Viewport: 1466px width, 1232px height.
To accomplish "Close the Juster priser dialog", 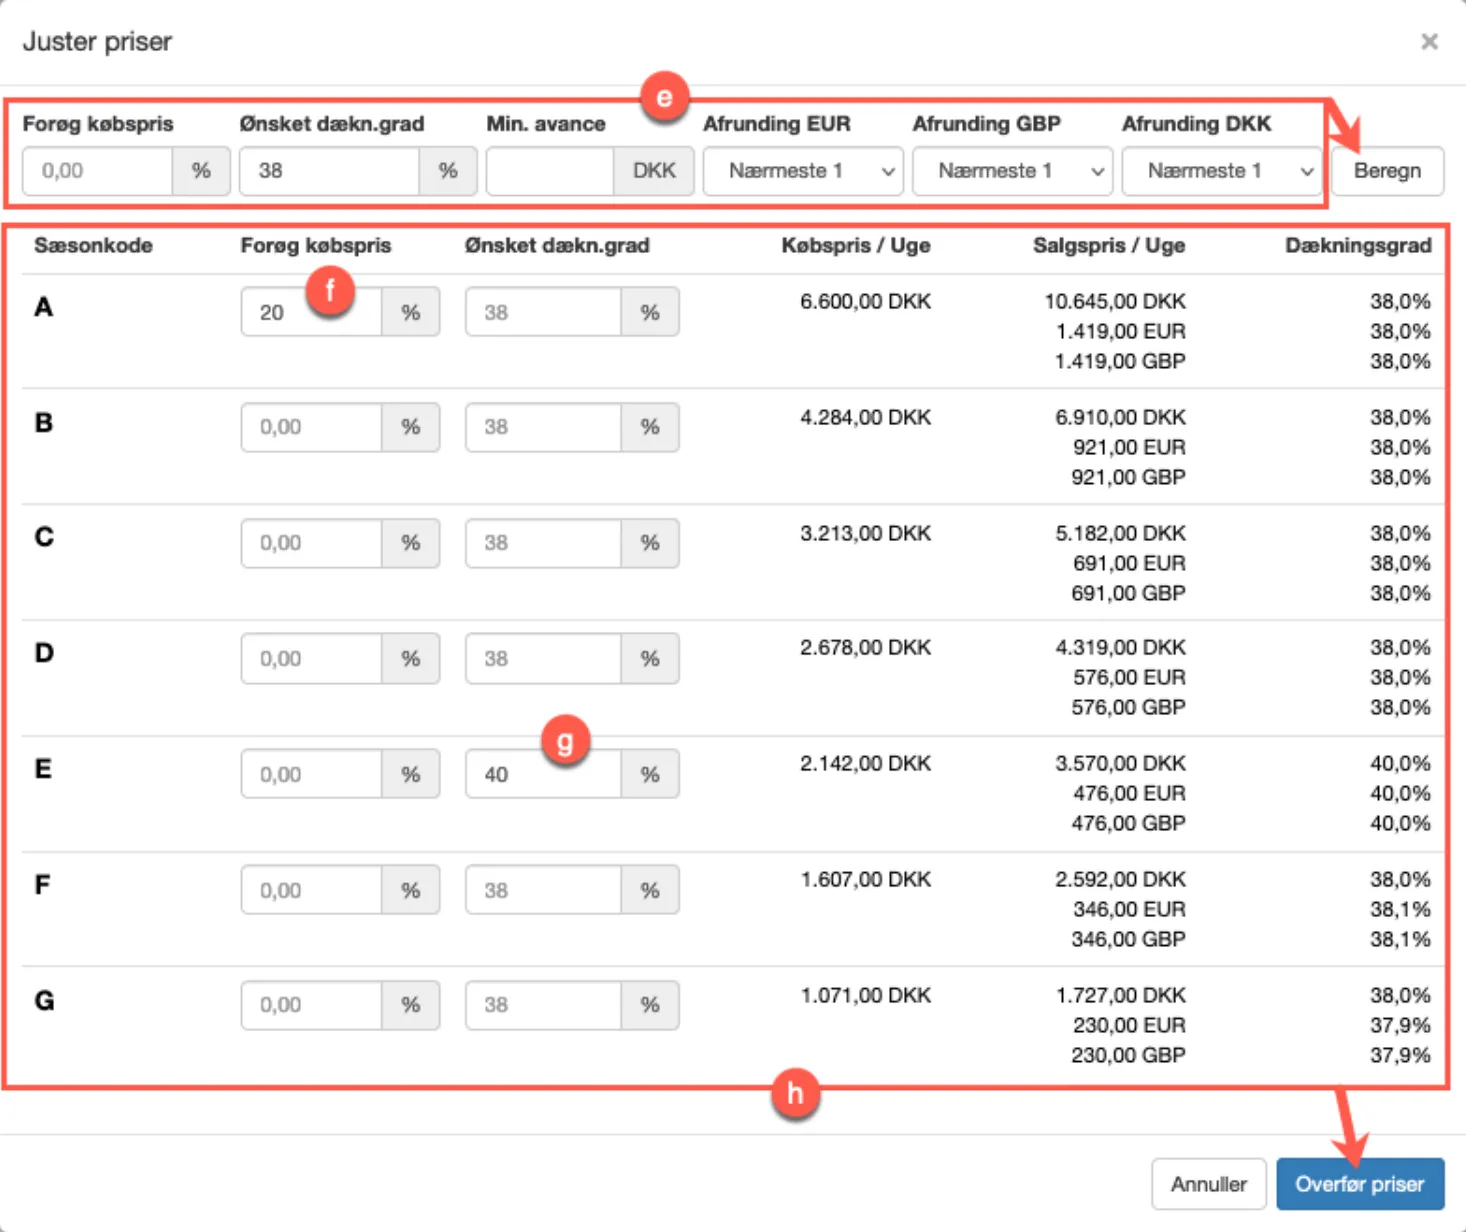I will pos(1429,42).
